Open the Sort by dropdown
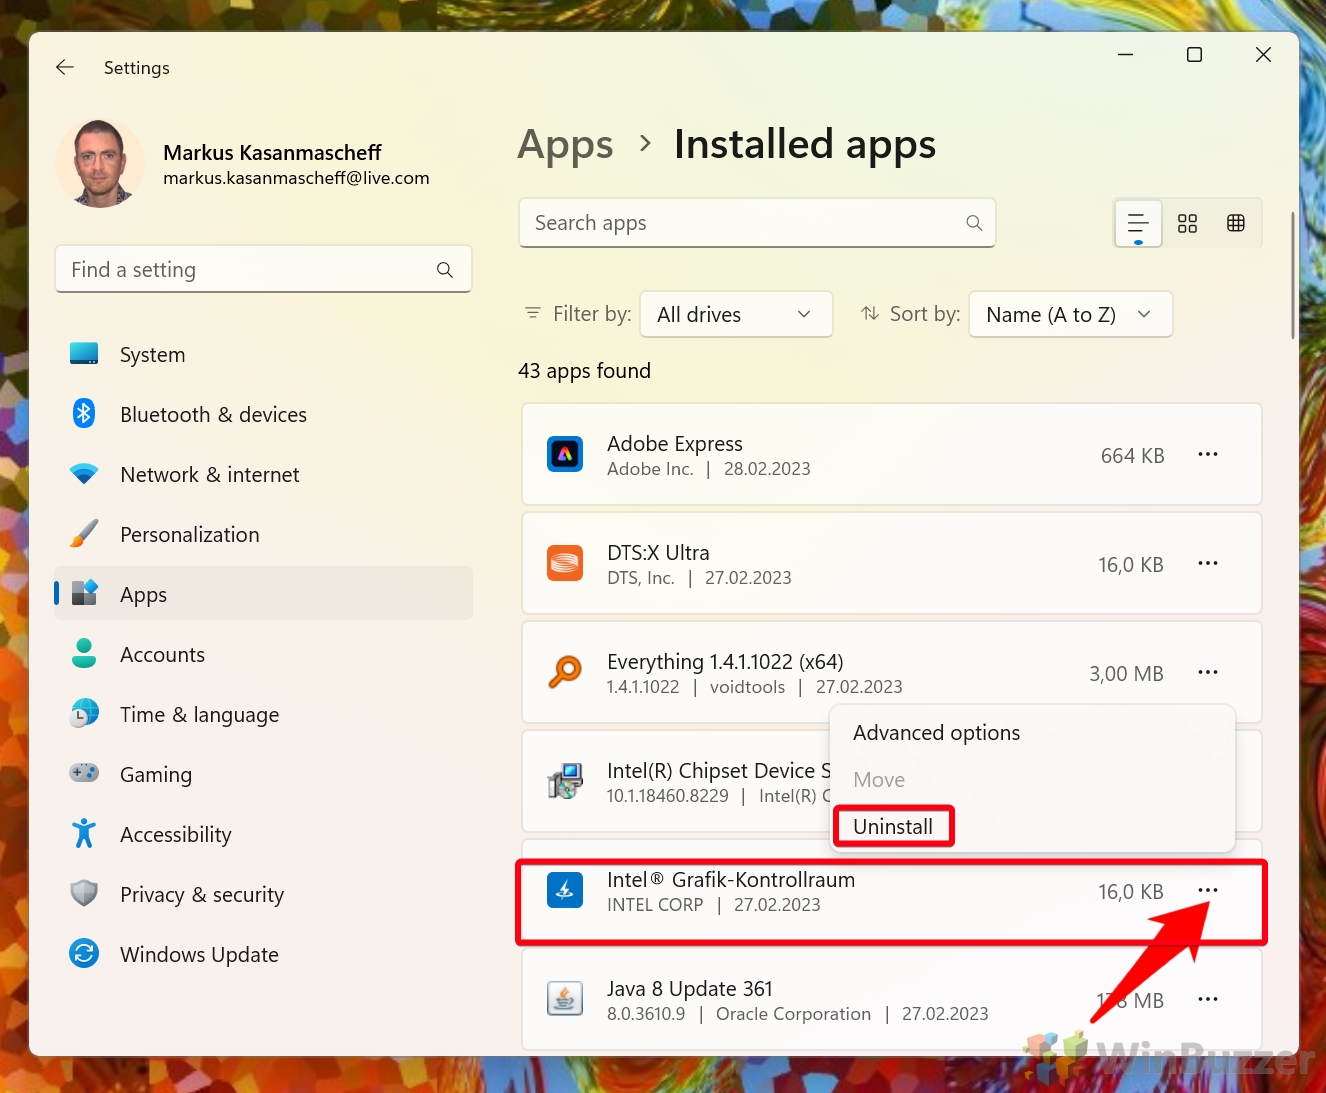Image resolution: width=1326 pixels, height=1093 pixels. click(1070, 314)
